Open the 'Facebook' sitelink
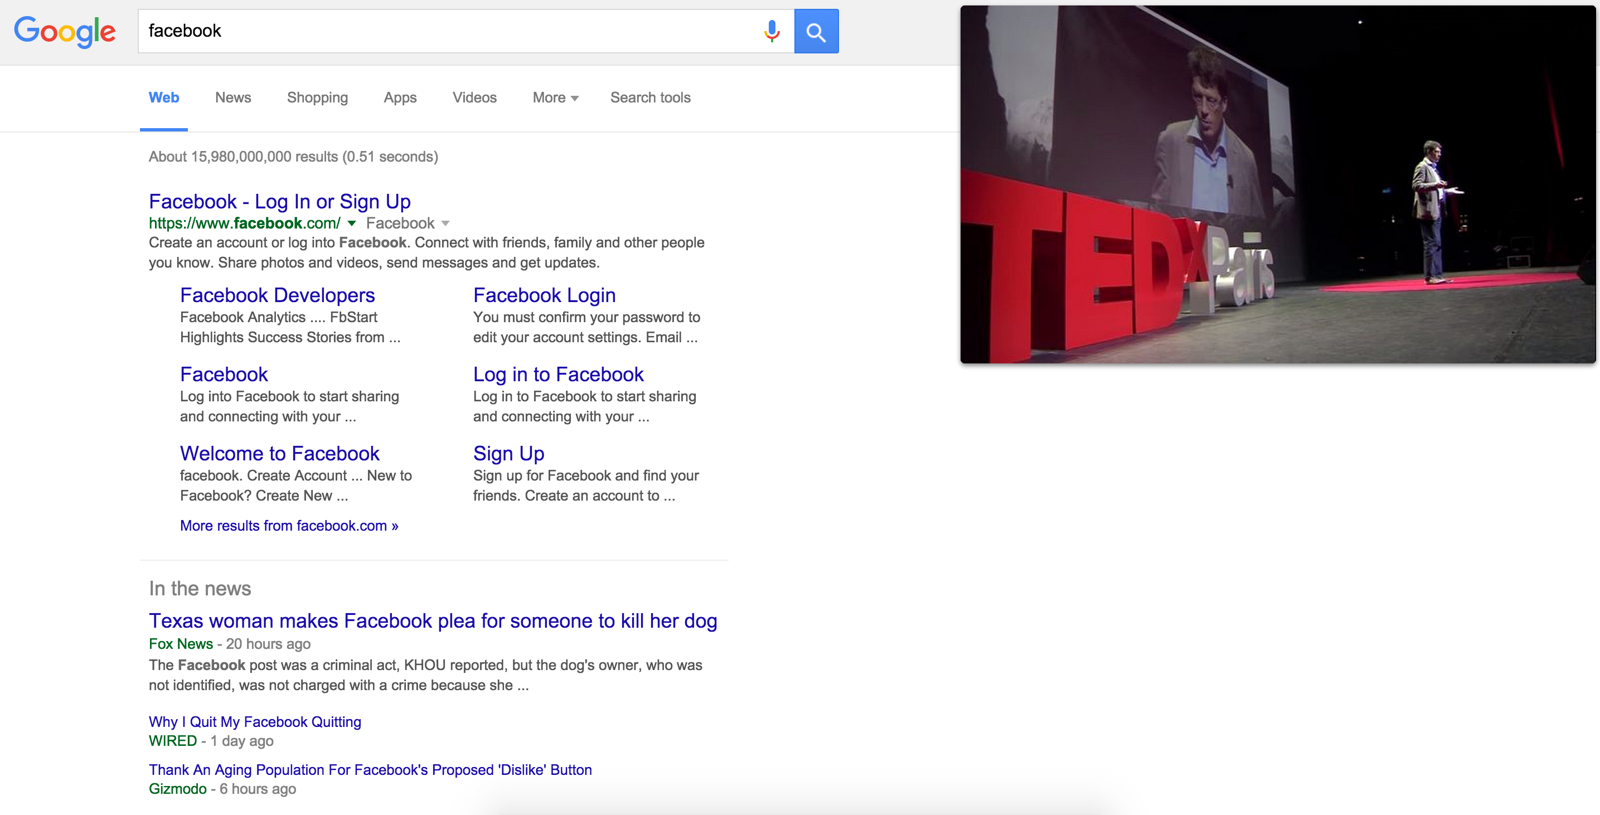Screen dimensions: 1600x815 click(224, 374)
